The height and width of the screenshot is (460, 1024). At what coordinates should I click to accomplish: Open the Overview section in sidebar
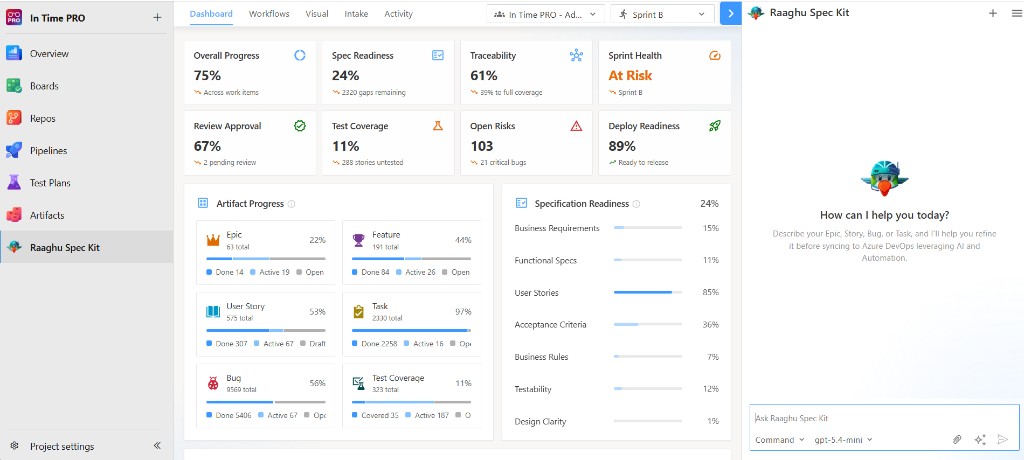click(x=86, y=54)
